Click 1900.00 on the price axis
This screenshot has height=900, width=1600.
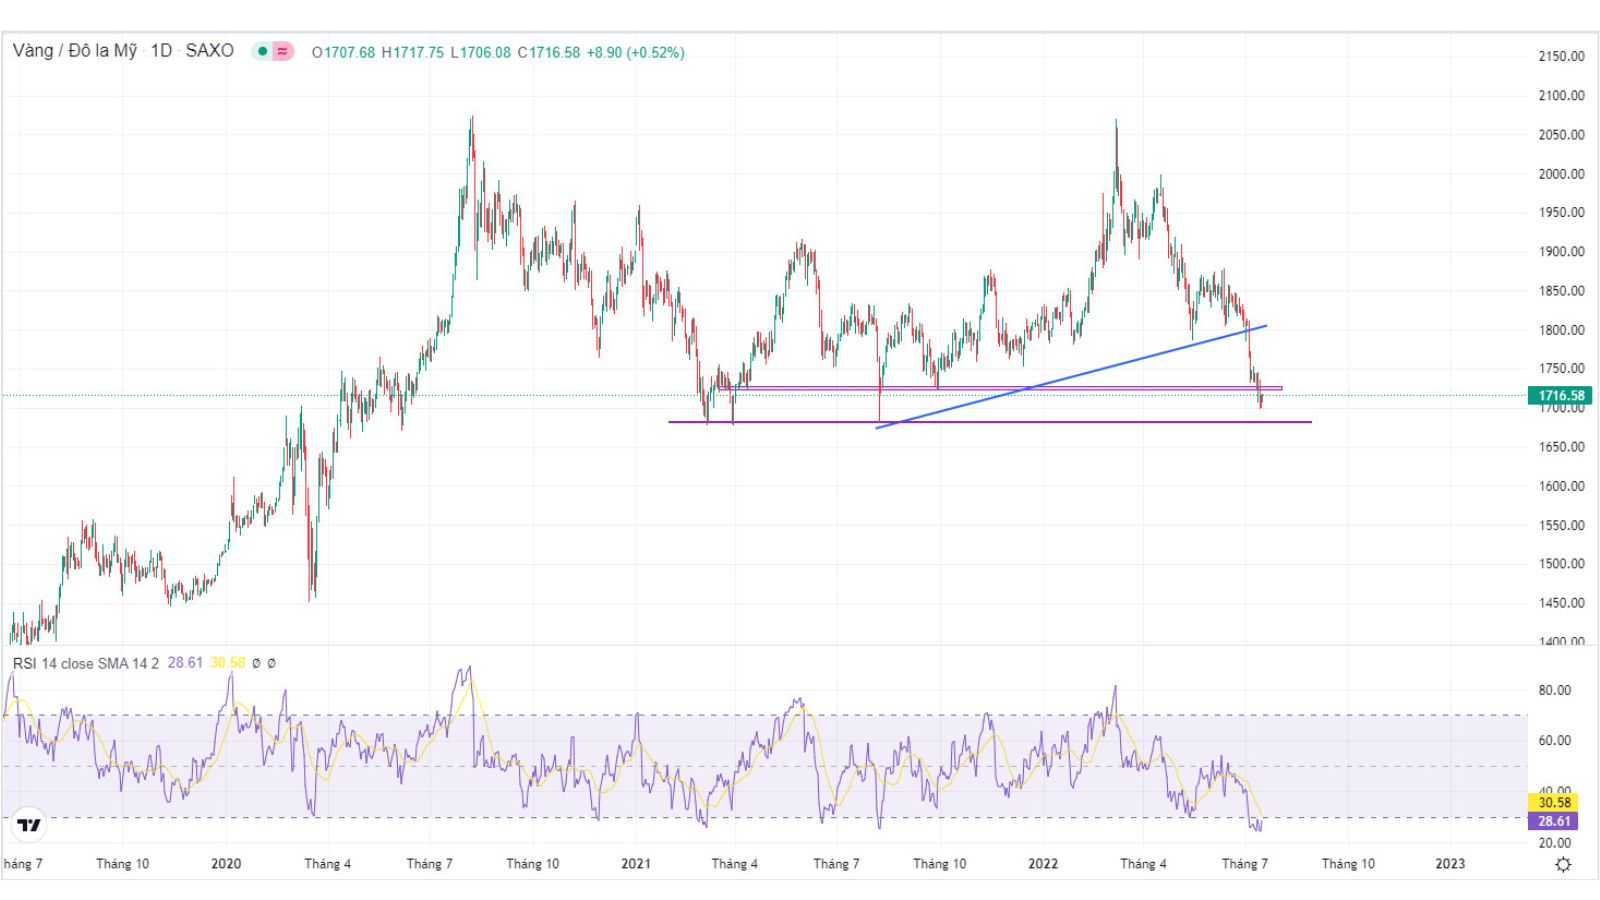click(x=1561, y=252)
